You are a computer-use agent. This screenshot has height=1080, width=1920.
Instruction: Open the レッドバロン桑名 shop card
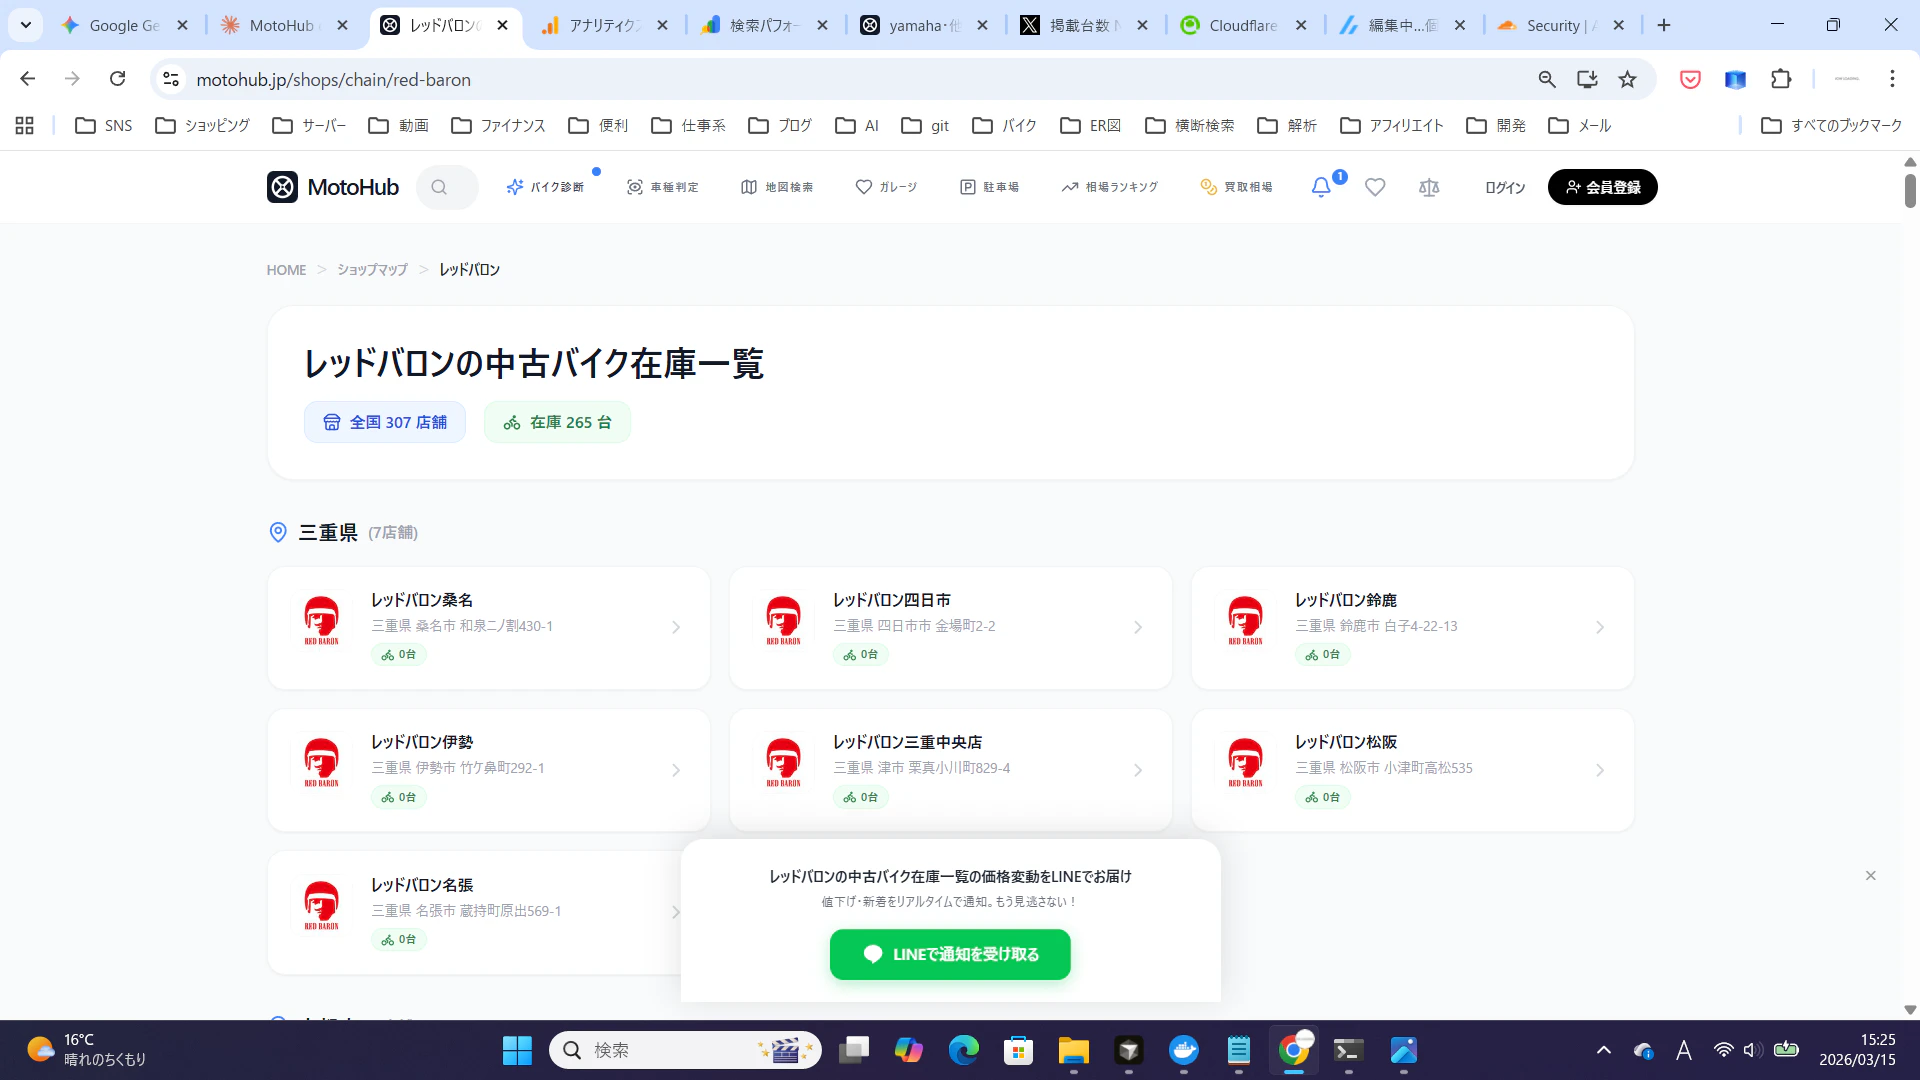489,628
